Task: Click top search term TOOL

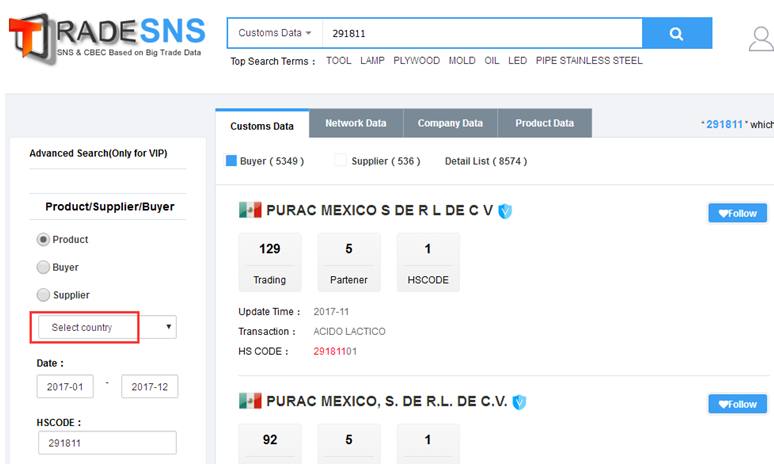Action: pos(339,61)
